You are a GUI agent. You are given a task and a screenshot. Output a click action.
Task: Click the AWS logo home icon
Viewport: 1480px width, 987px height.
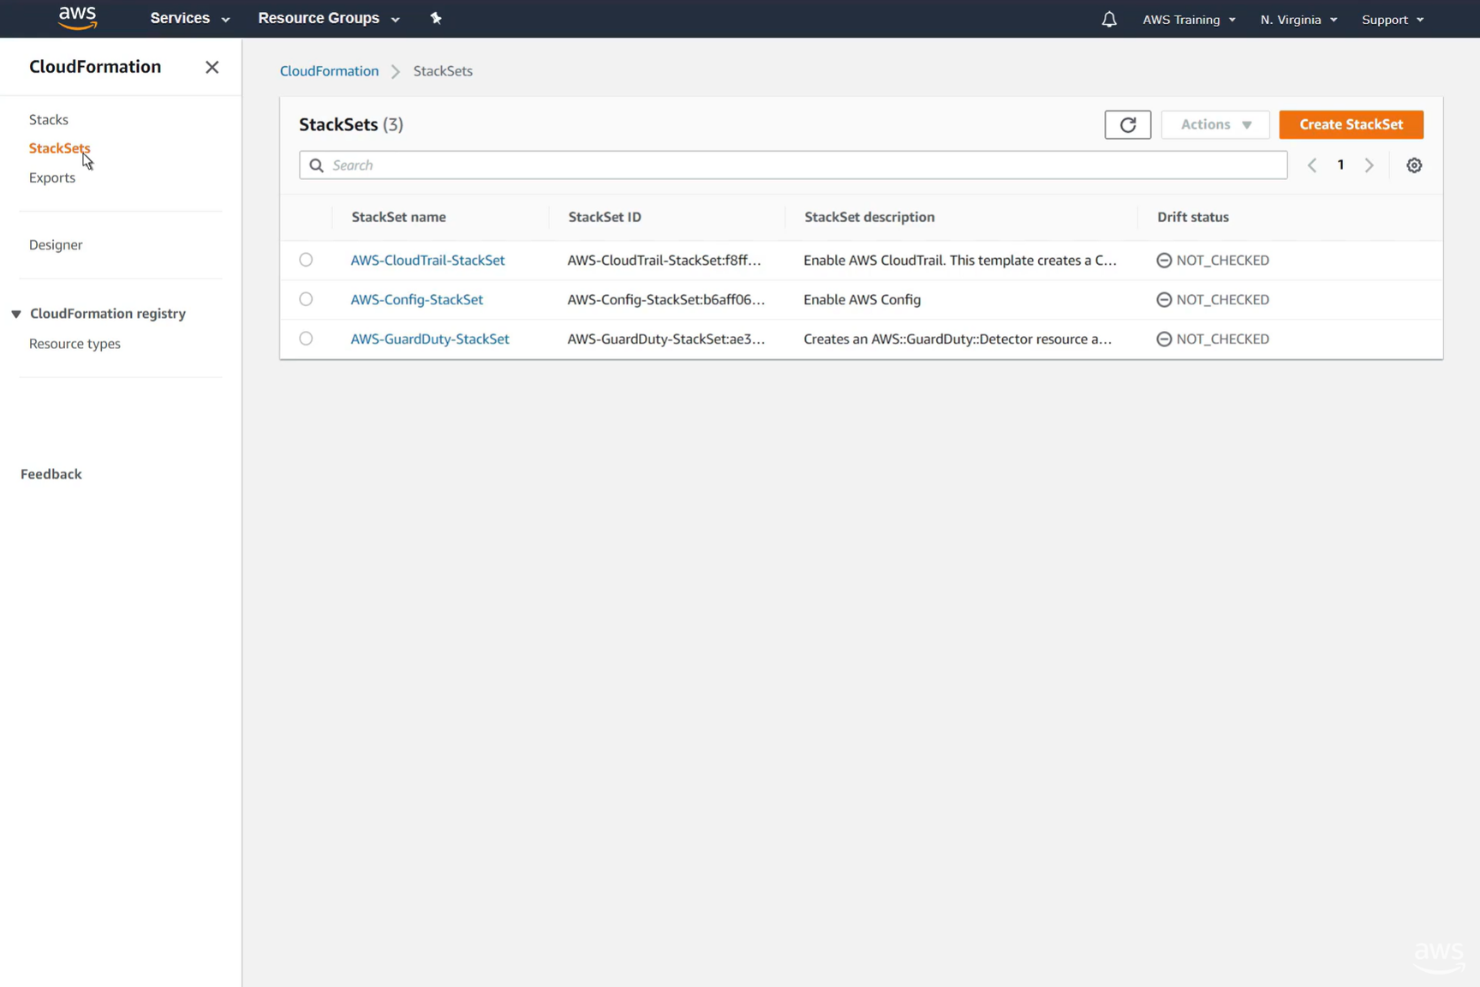[x=77, y=18]
